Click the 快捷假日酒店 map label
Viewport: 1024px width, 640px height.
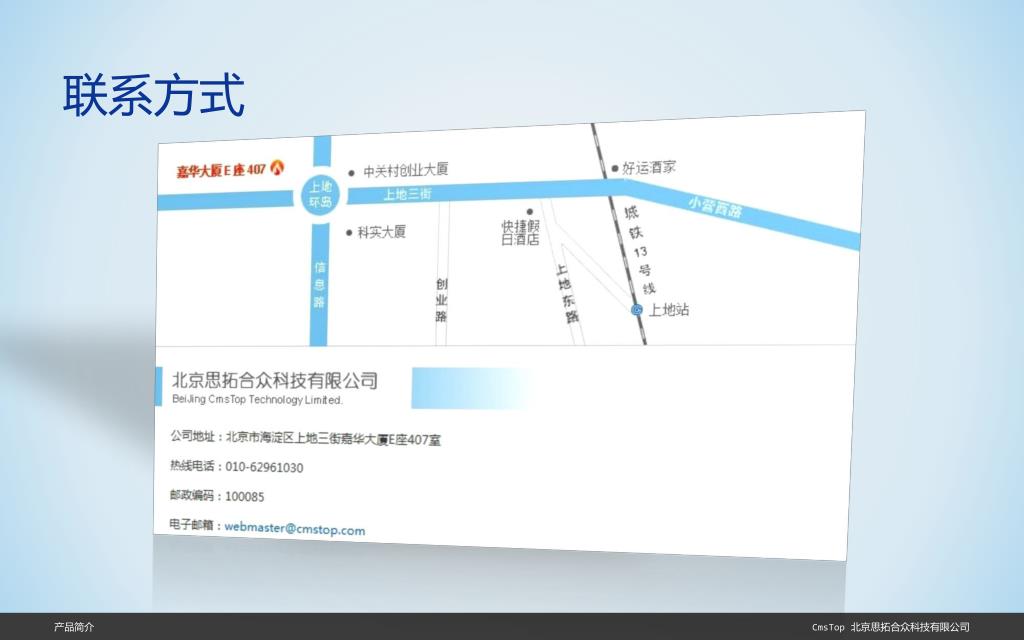(520, 232)
